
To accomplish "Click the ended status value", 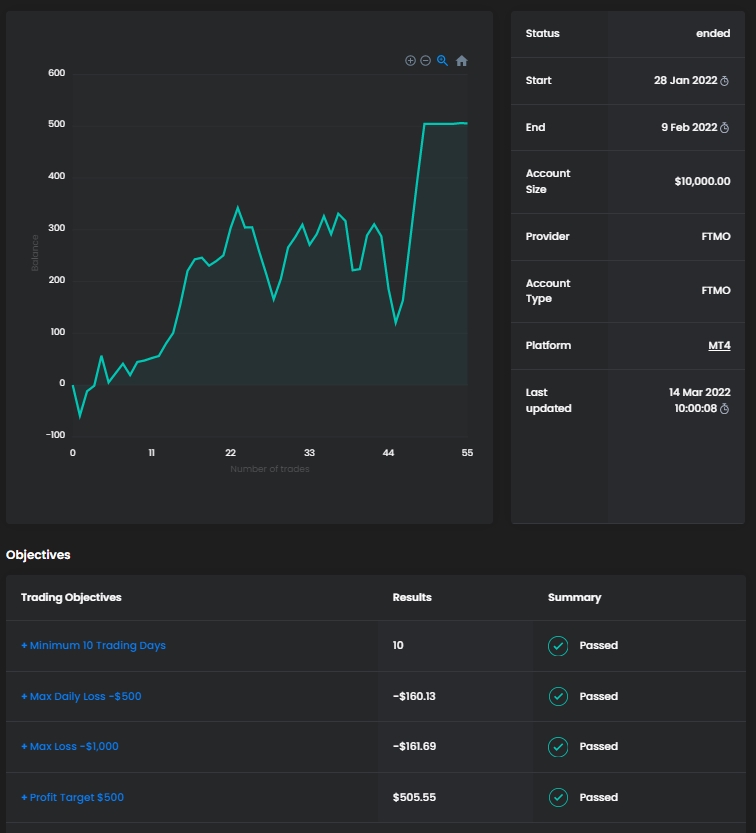I will point(713,33).
